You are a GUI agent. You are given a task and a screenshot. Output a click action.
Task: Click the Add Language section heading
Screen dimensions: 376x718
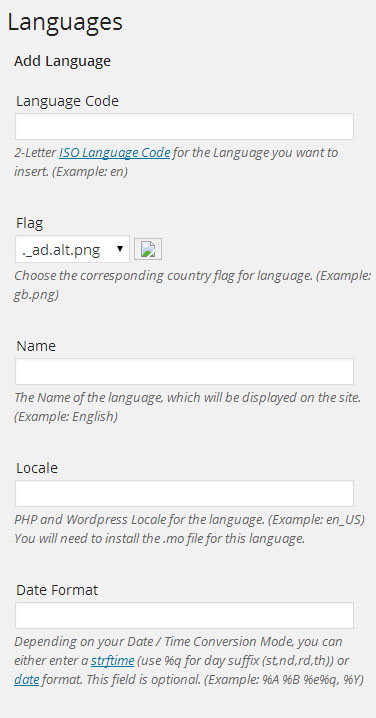click(62, 61)
